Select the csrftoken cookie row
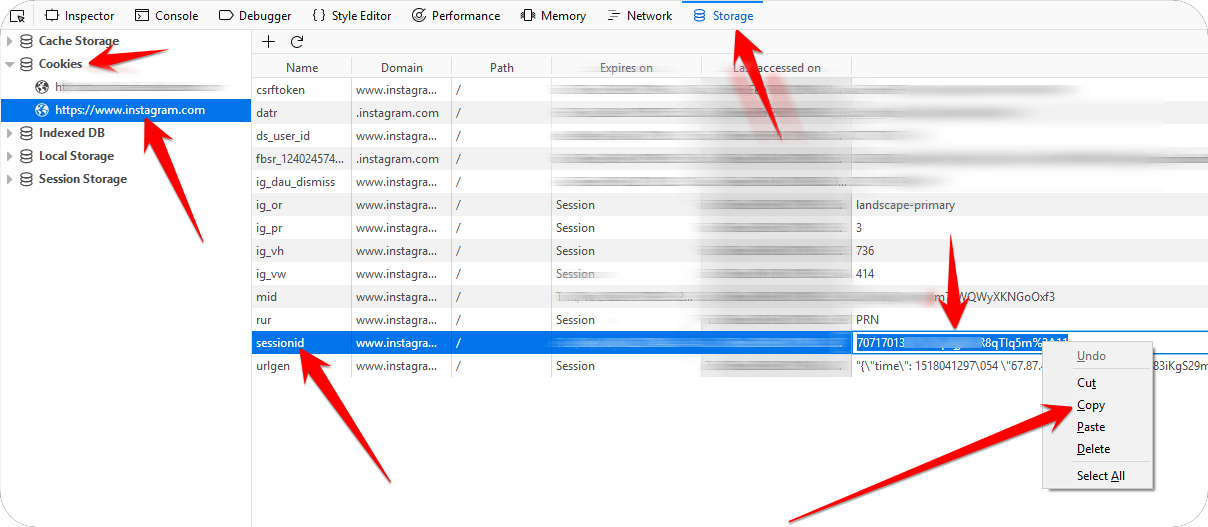 click(730, 90)
